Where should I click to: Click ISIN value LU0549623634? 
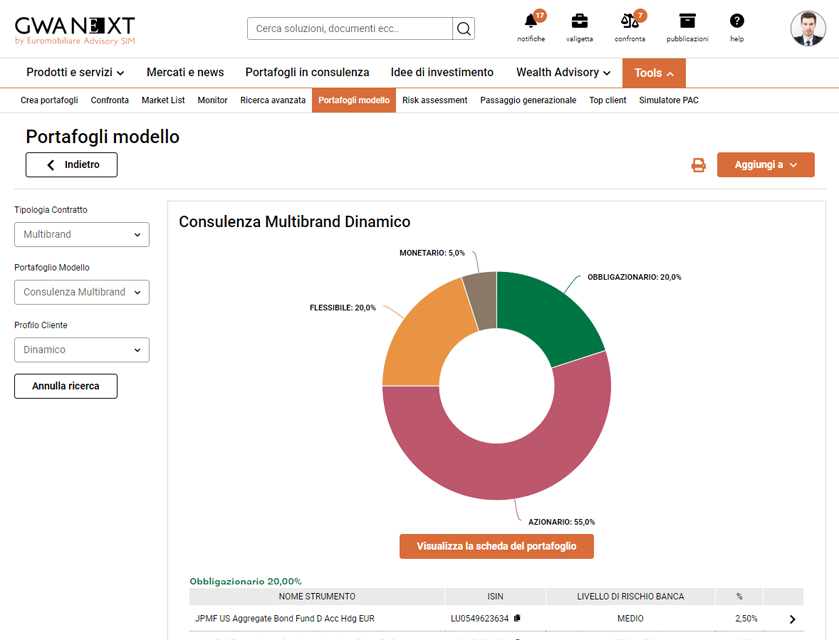point(479,619)
